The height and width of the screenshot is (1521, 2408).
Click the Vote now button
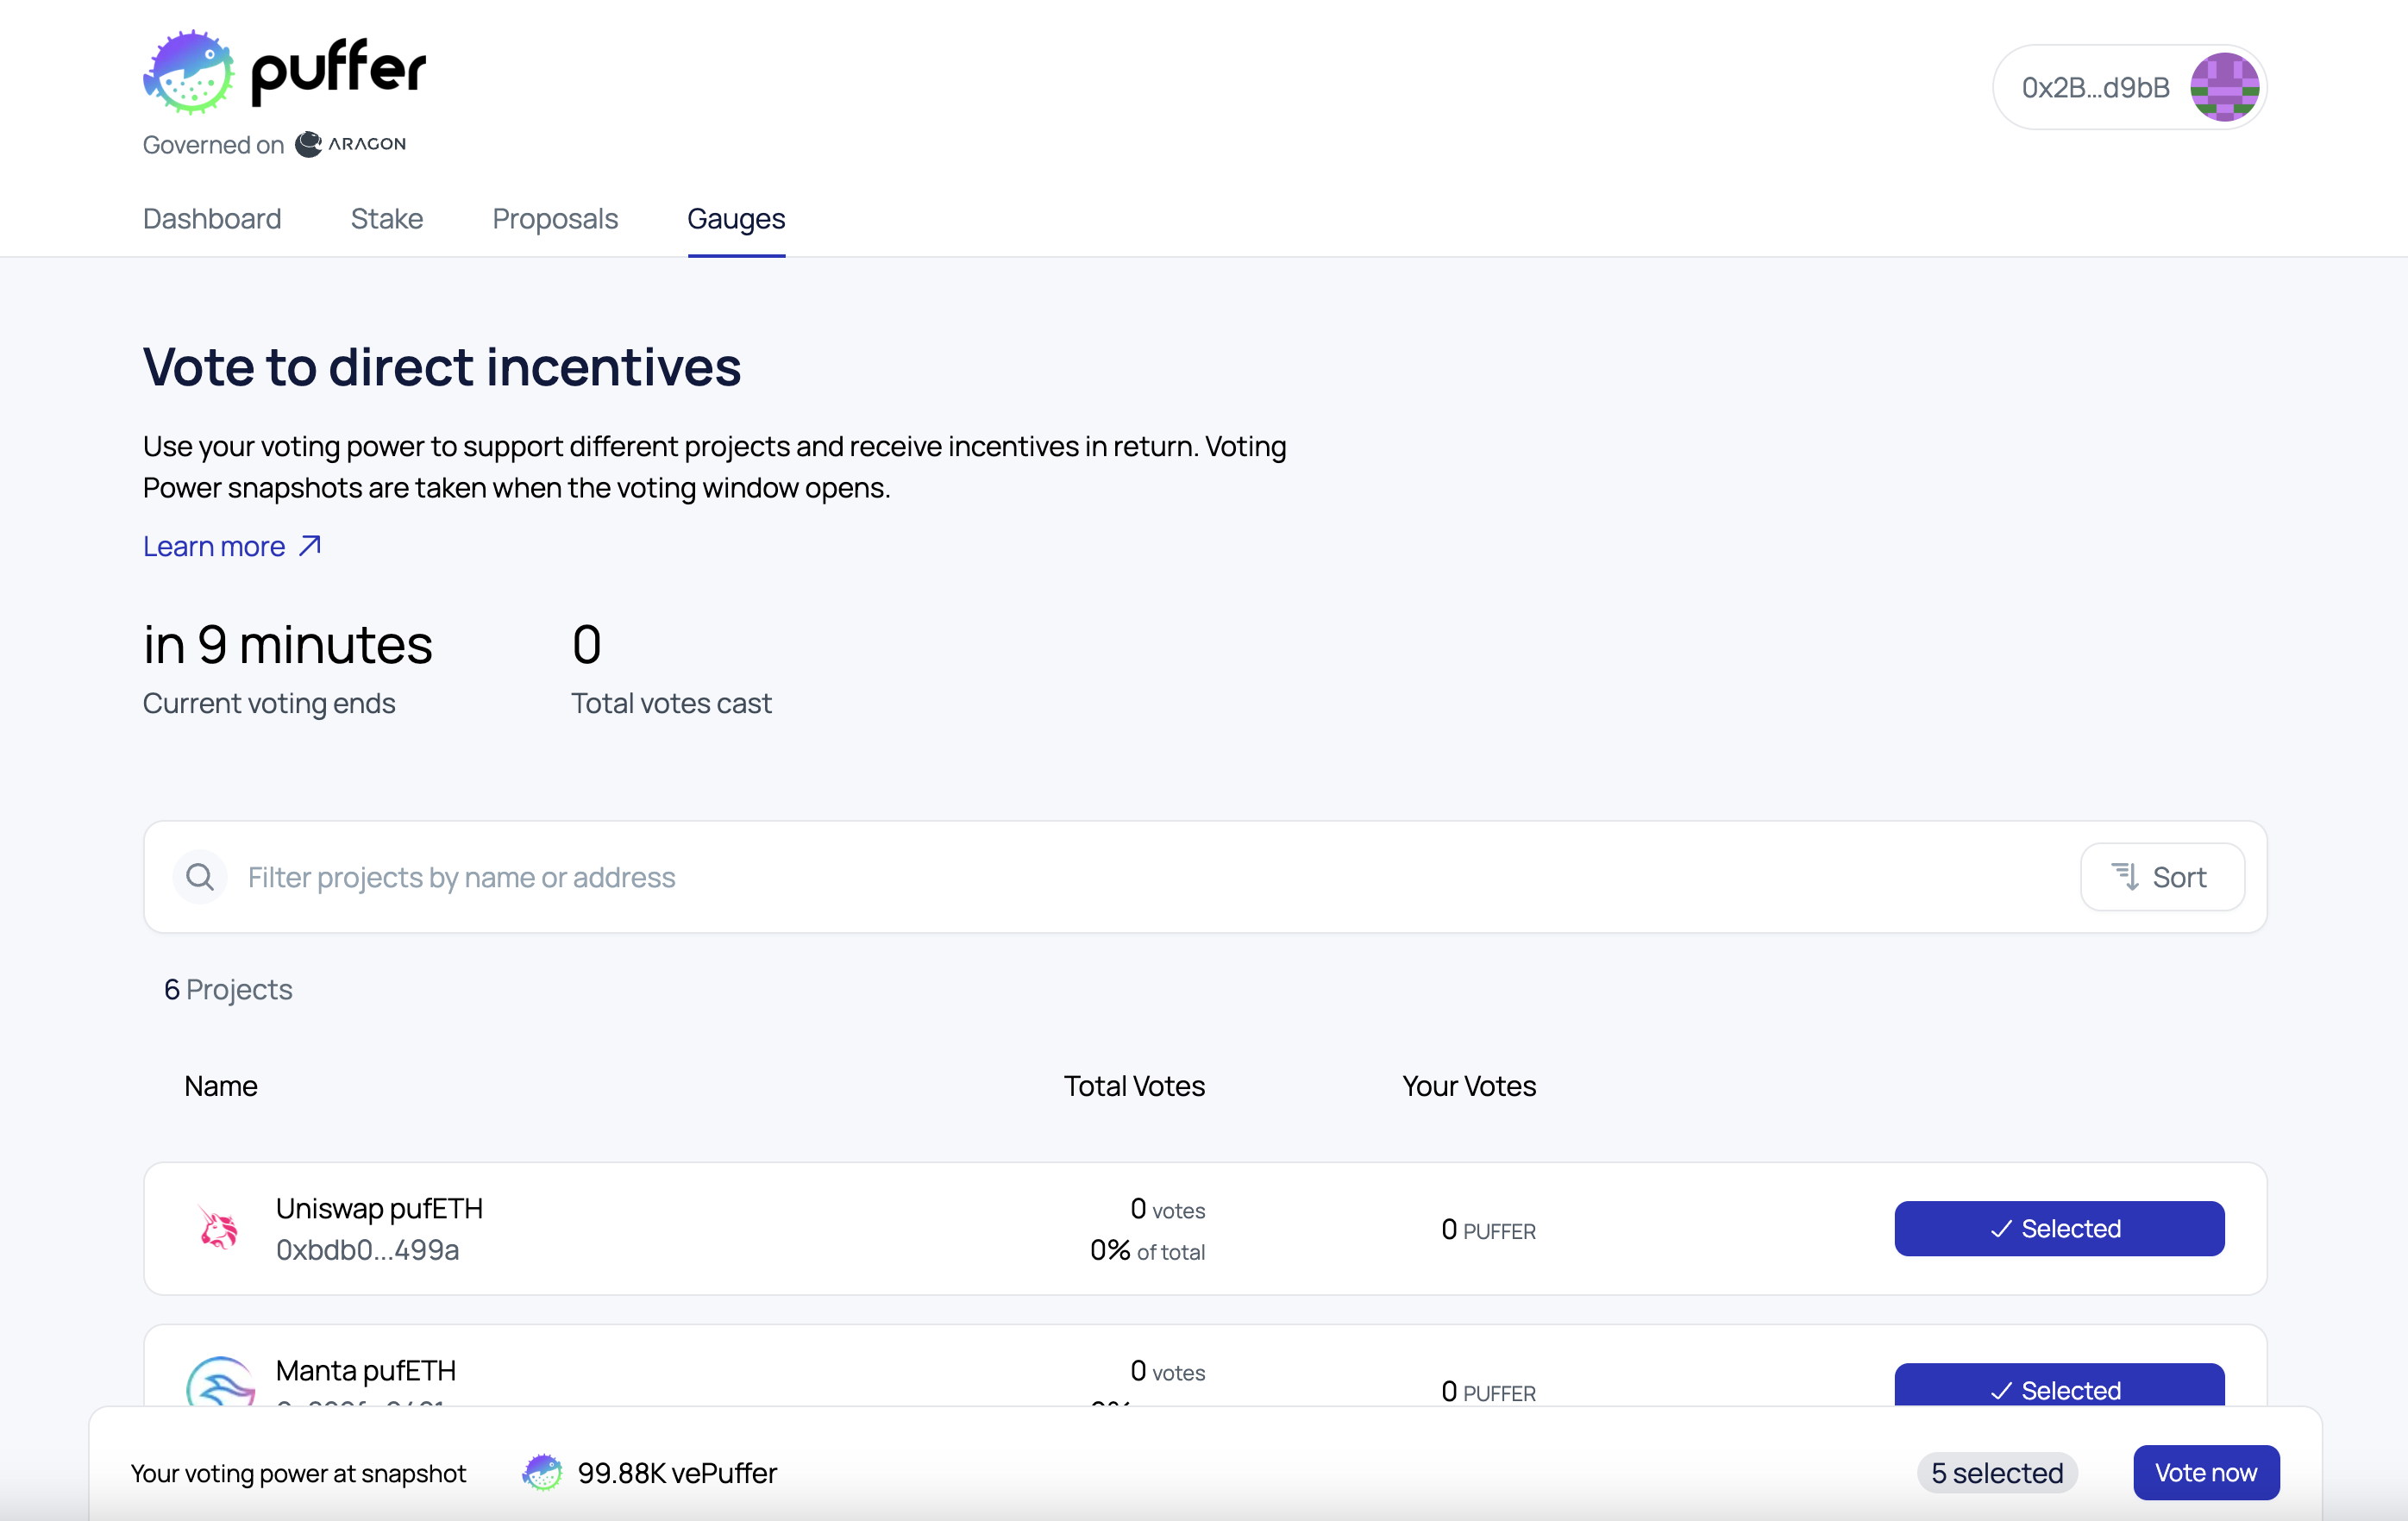tap(2206, 1472)
